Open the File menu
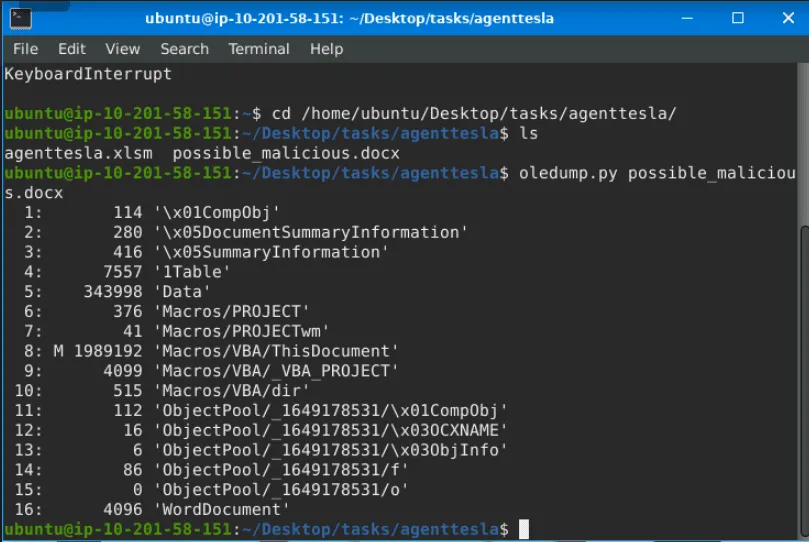This screenshot has width=809, height=542. [25, 48]
